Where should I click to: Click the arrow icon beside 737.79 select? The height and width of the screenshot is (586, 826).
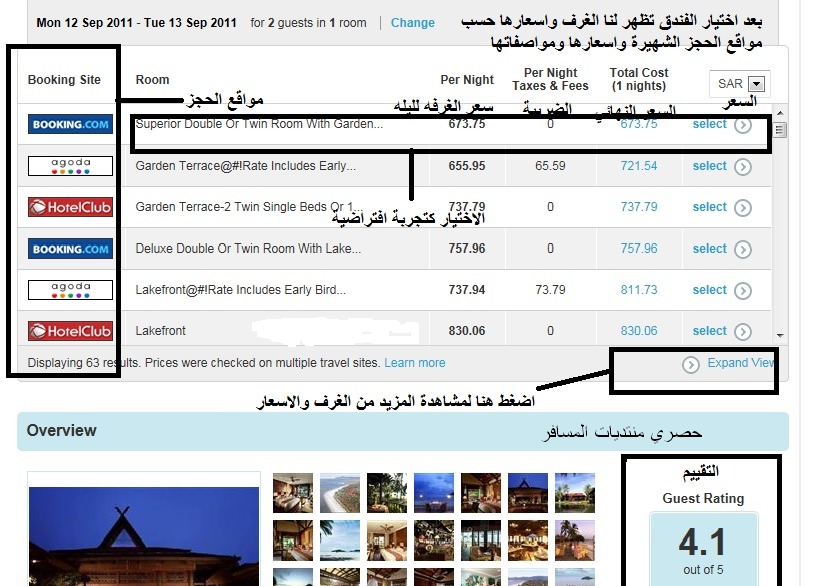pyautogui.click(x=742, y=208)
